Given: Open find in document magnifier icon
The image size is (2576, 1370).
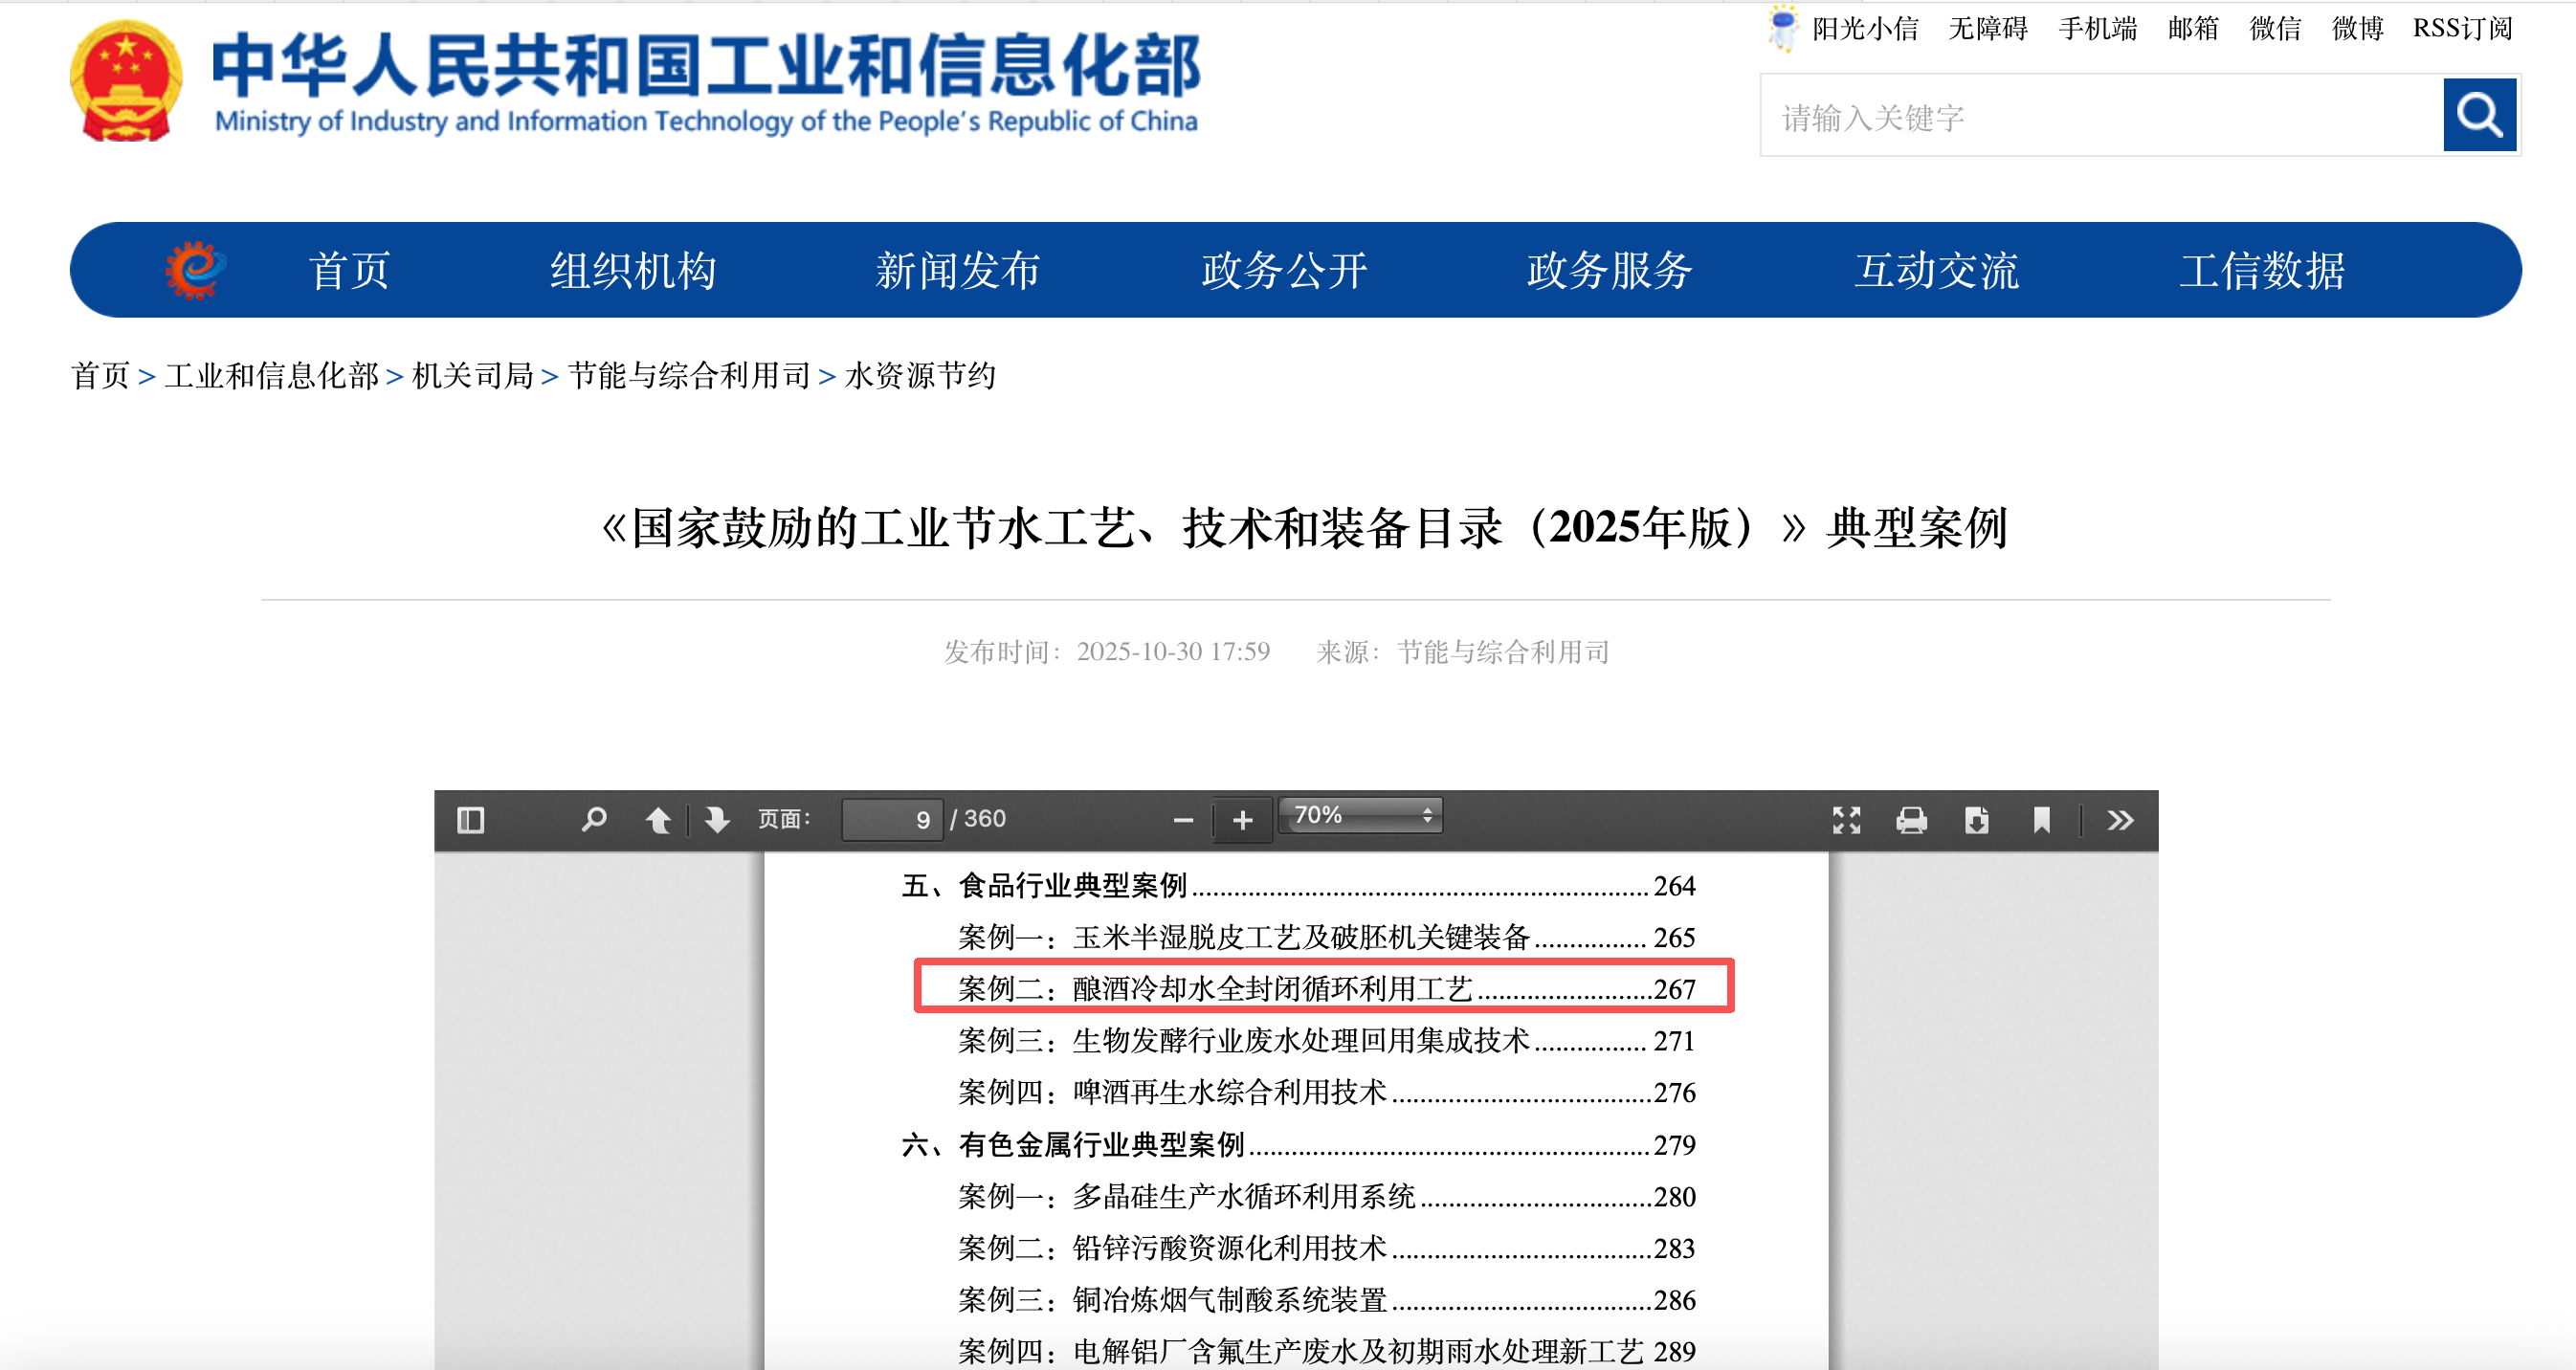Looking at the screenshot, I should click(x=594, y=820).
